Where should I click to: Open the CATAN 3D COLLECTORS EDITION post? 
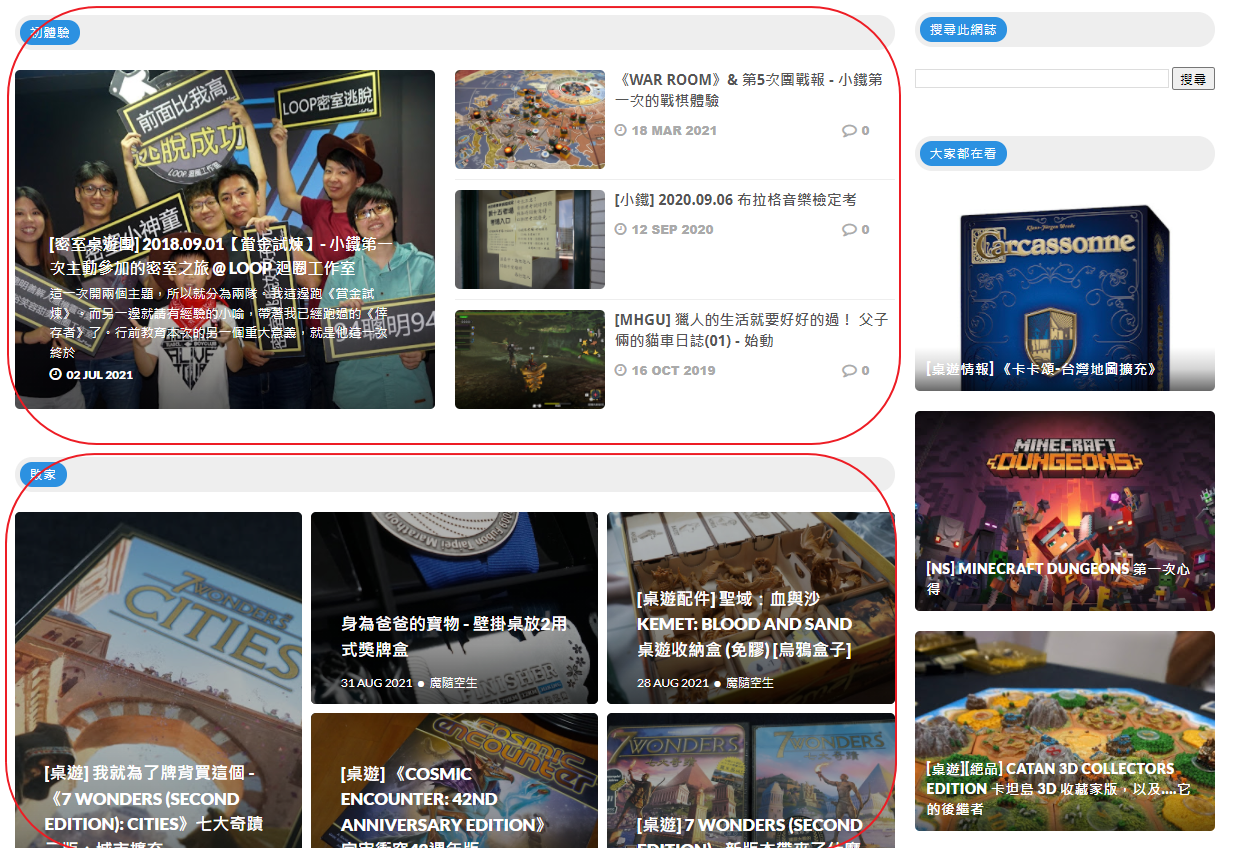(x=1065, y=731)
